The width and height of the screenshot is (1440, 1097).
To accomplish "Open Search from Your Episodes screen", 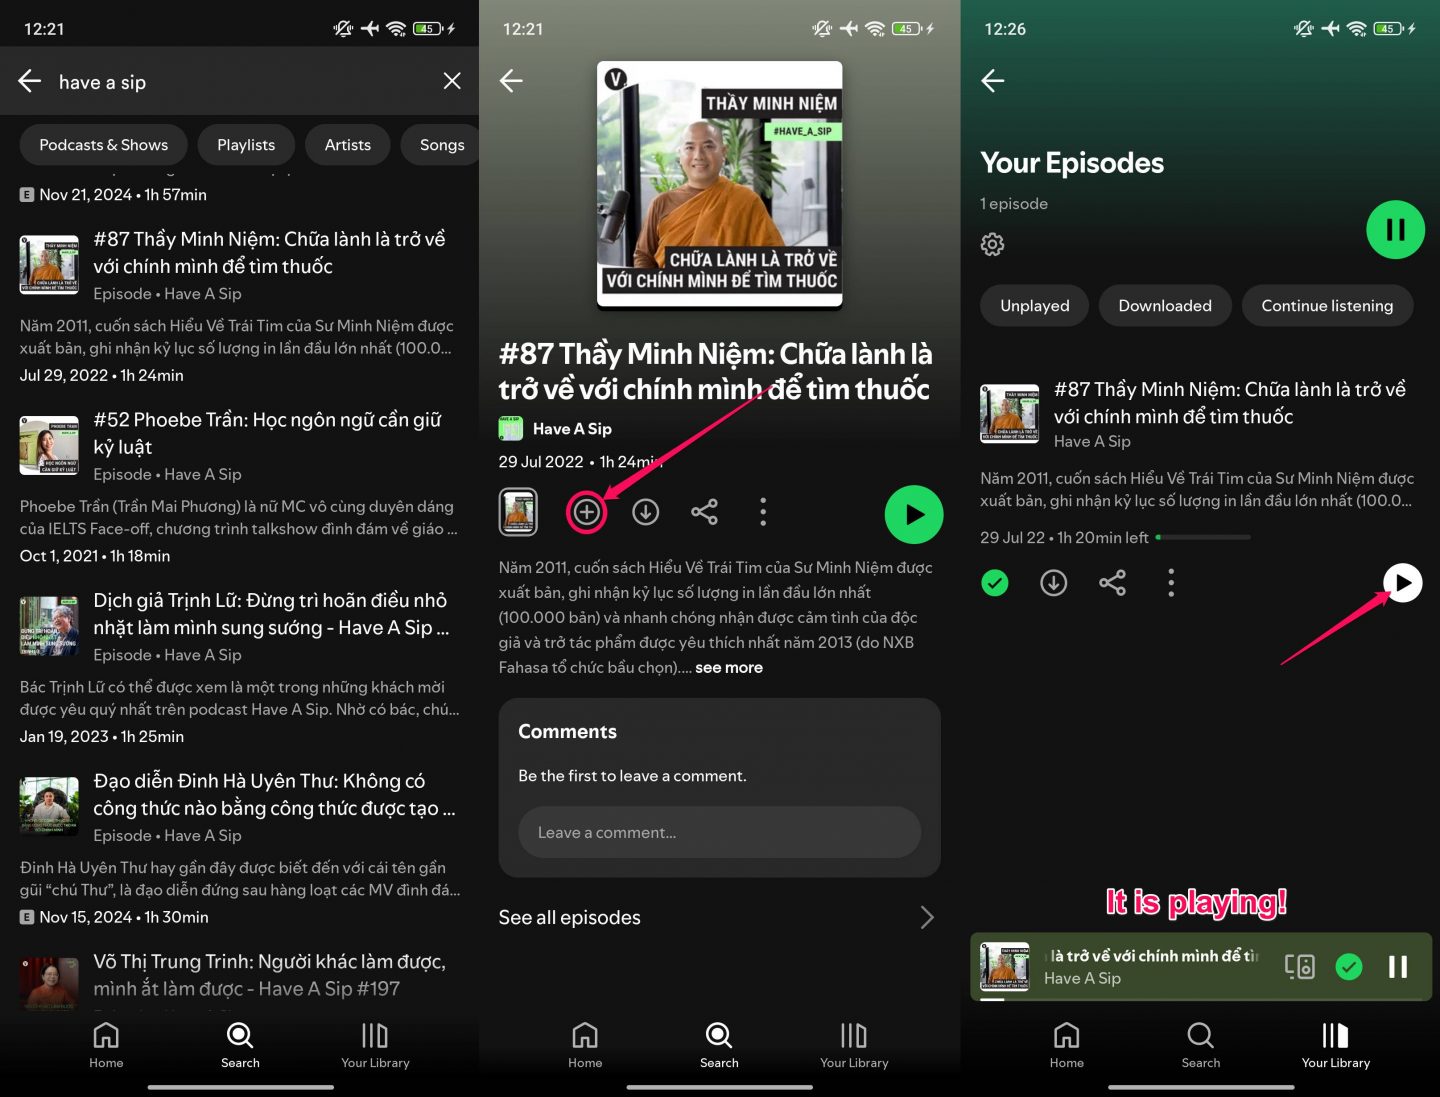I will click(x=1201, y=1045).
